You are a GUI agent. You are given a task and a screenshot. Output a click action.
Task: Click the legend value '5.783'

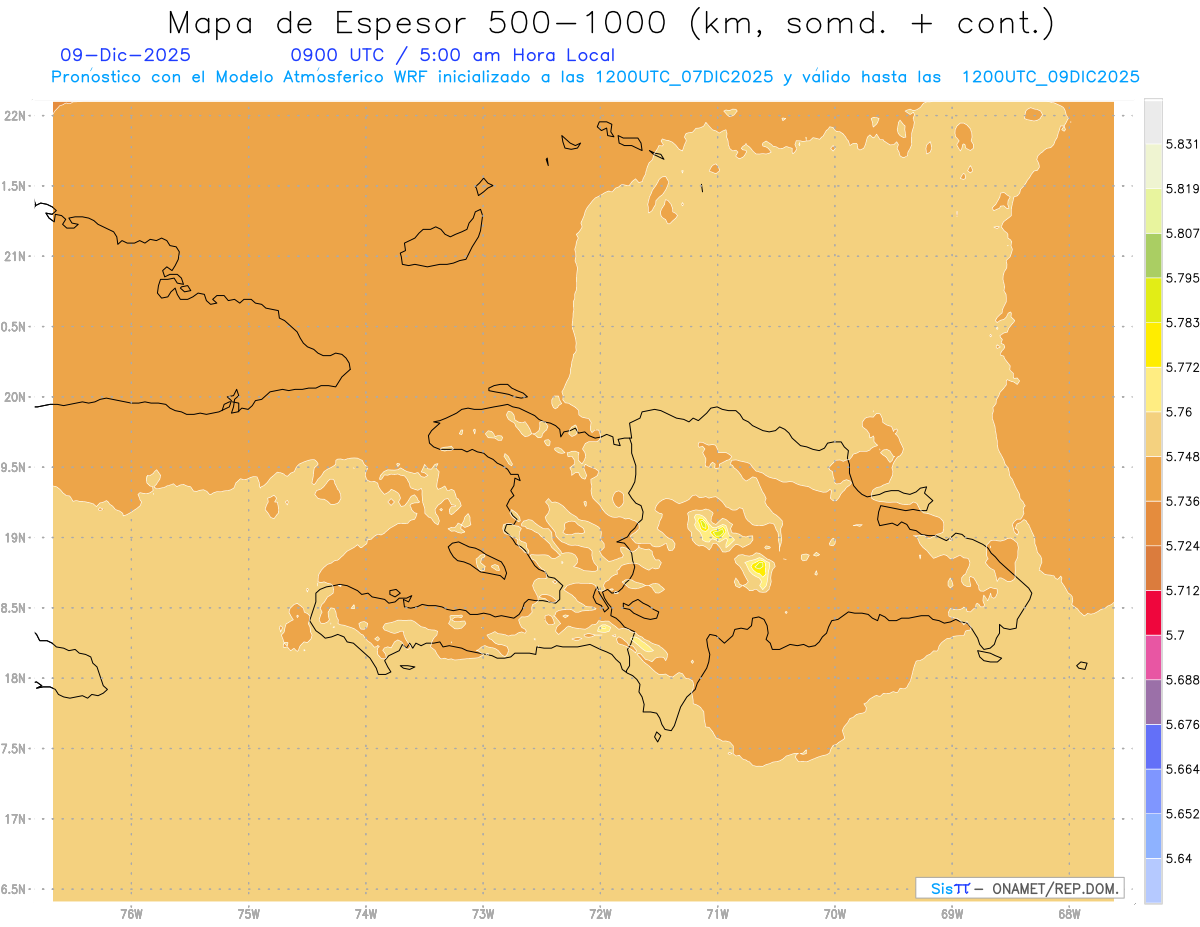click(x=1183, y=322)
